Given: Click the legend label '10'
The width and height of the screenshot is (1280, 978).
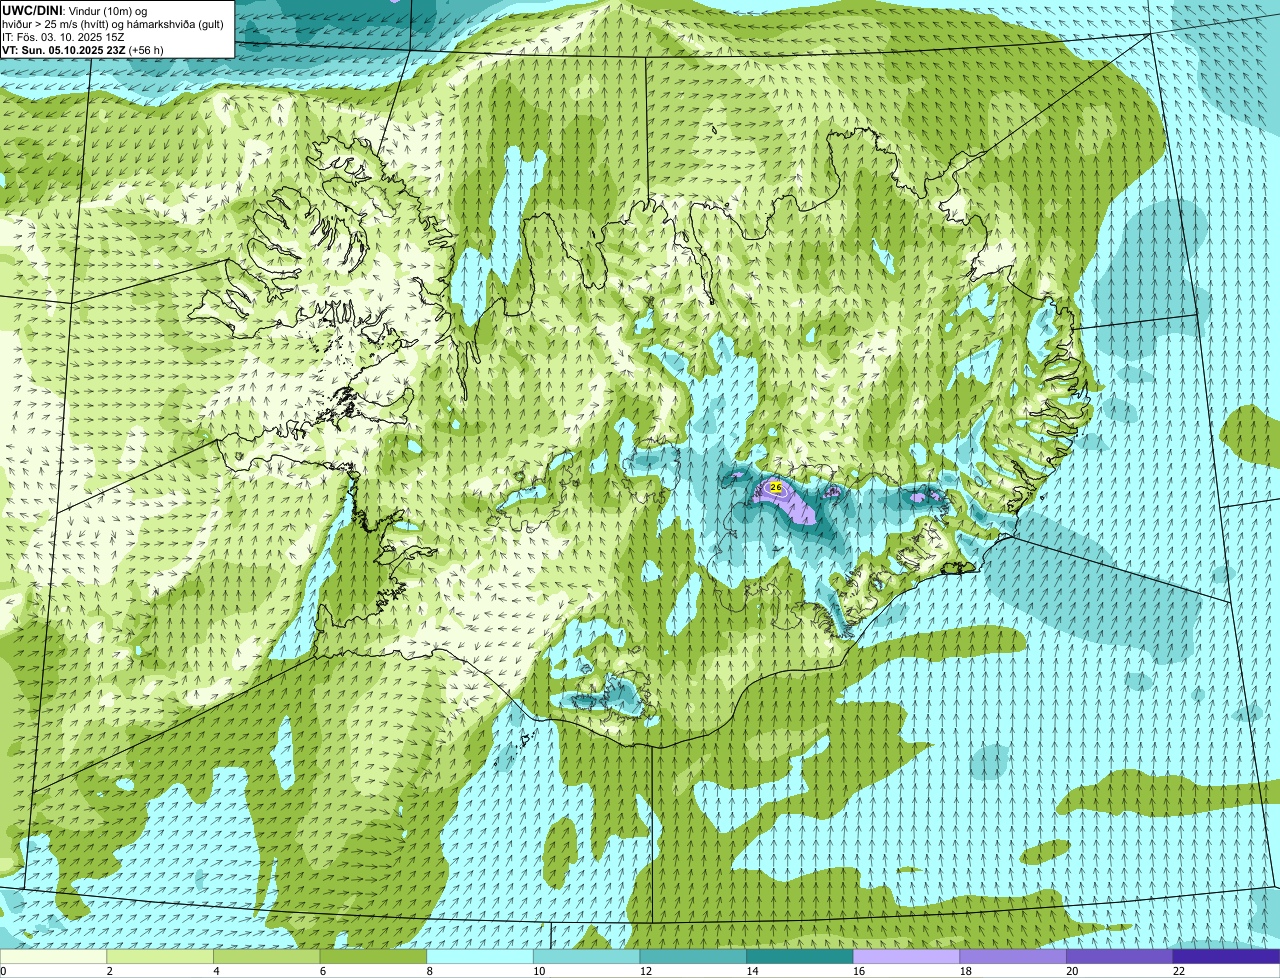Looking at the screenshot, I should click(539, 971).
